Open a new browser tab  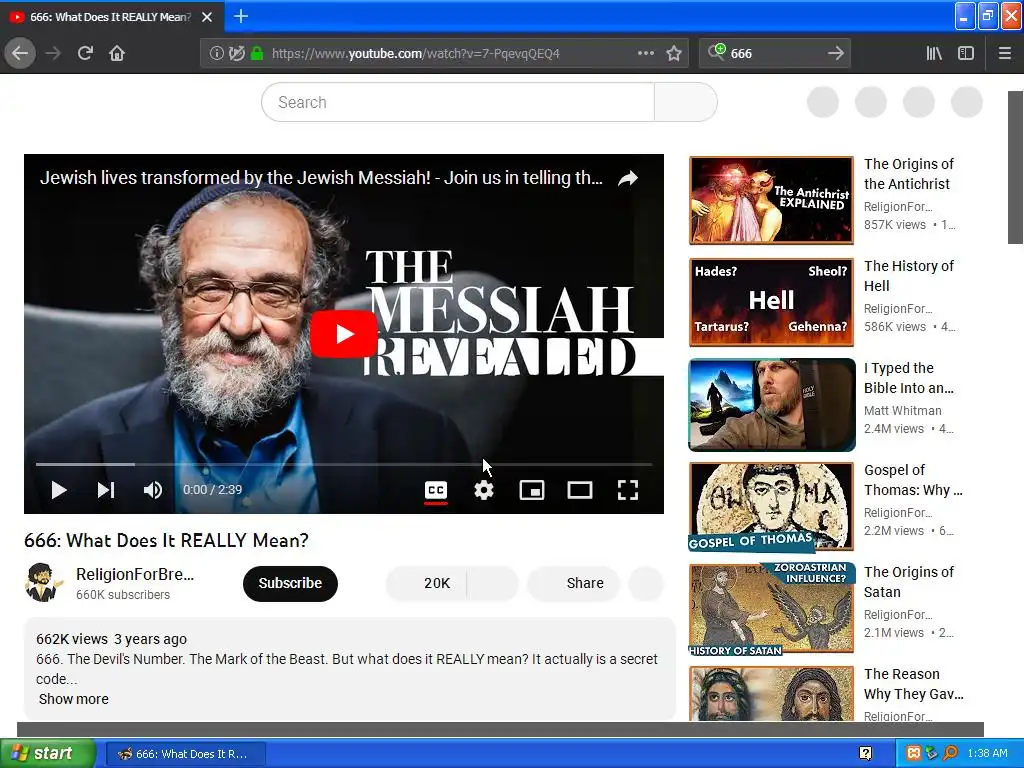[x=241, y=16]
